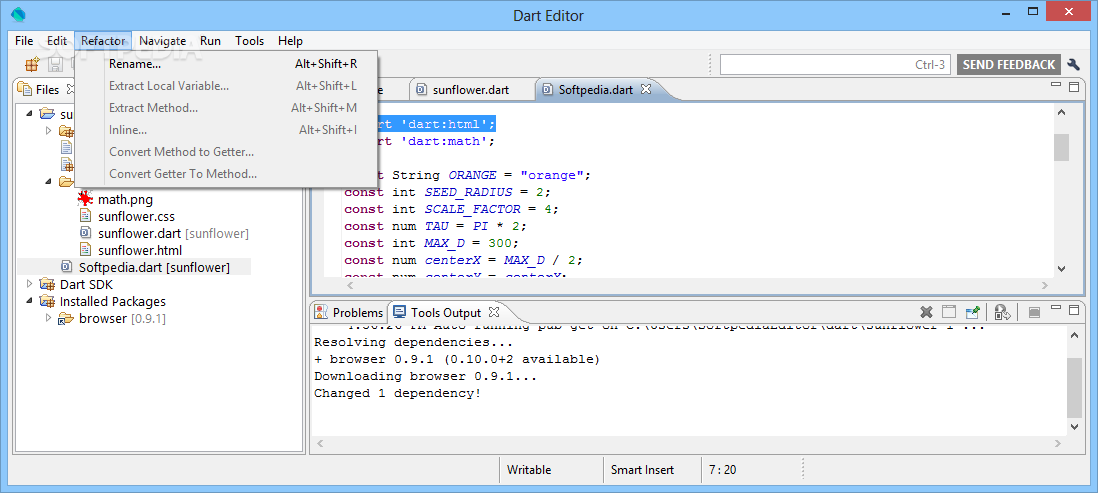Expand the browser [0.9.1] package node

click(48, 318)
